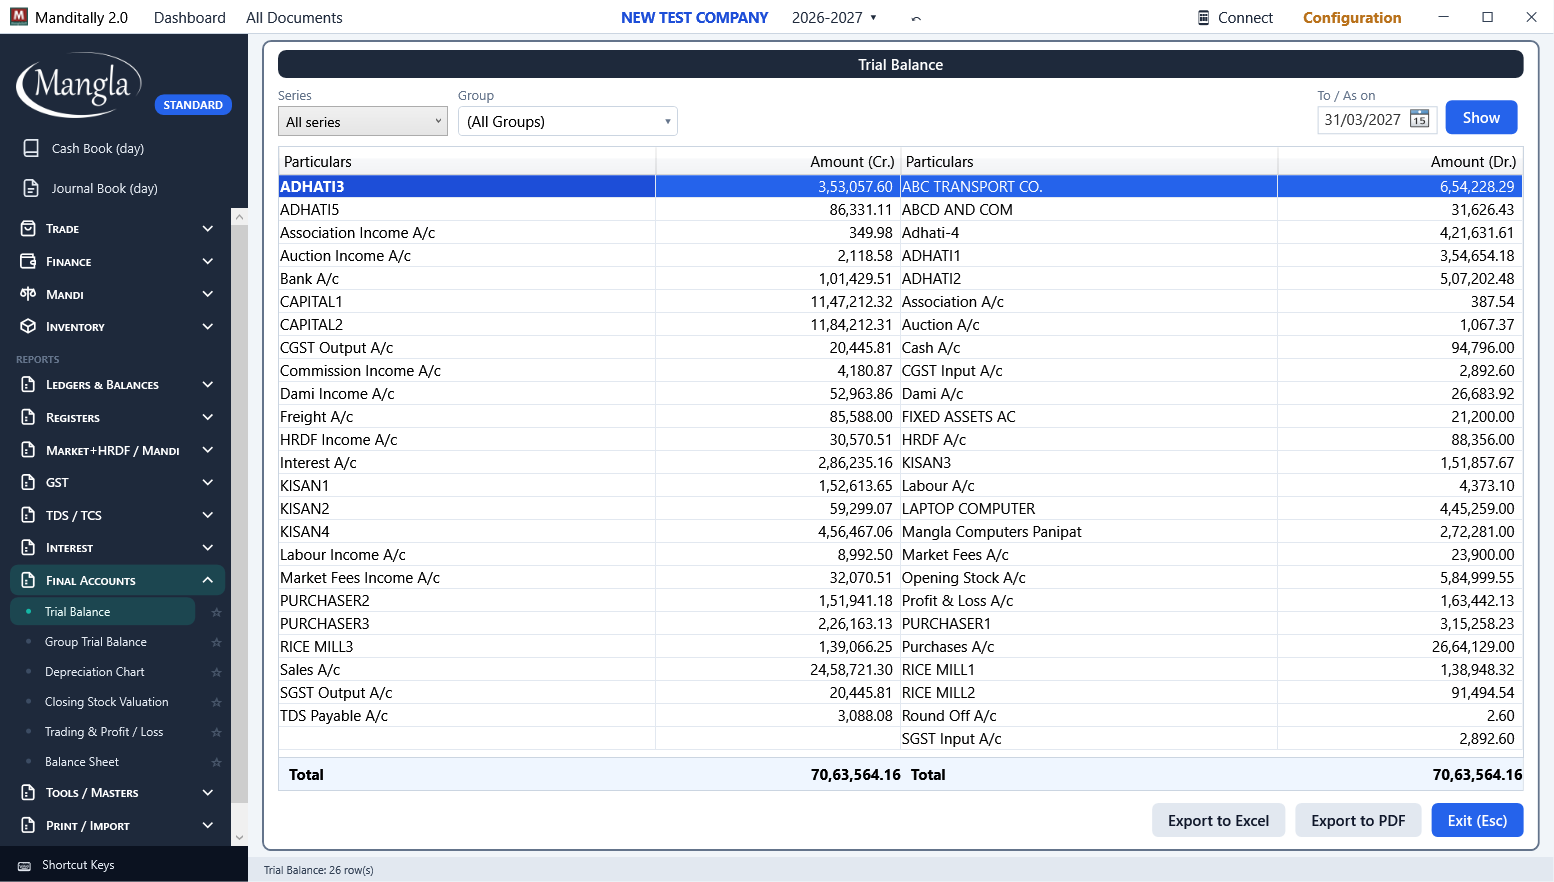Image resolution: width=1554 pixels, height=882 pixels.
Task: Open All Documents menu
Action: [x=294, y=18]
